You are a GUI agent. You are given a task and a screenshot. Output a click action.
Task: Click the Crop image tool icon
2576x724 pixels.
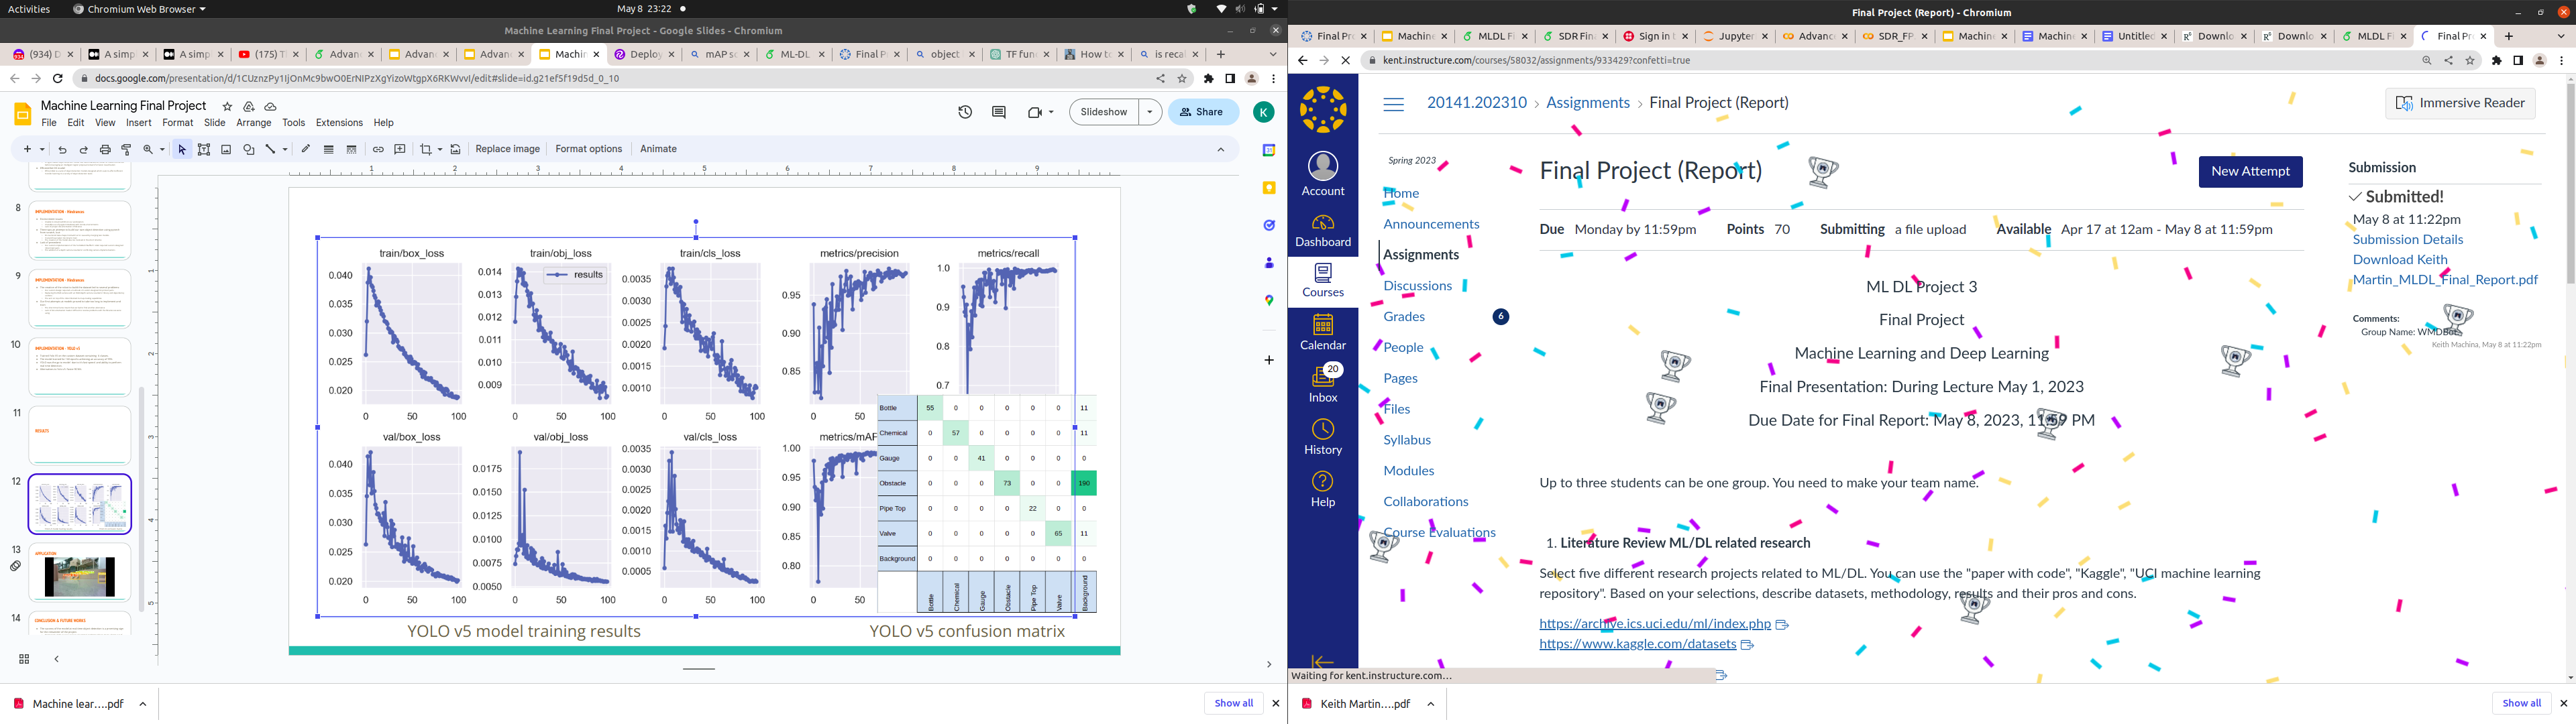click(x=426, y=149)
